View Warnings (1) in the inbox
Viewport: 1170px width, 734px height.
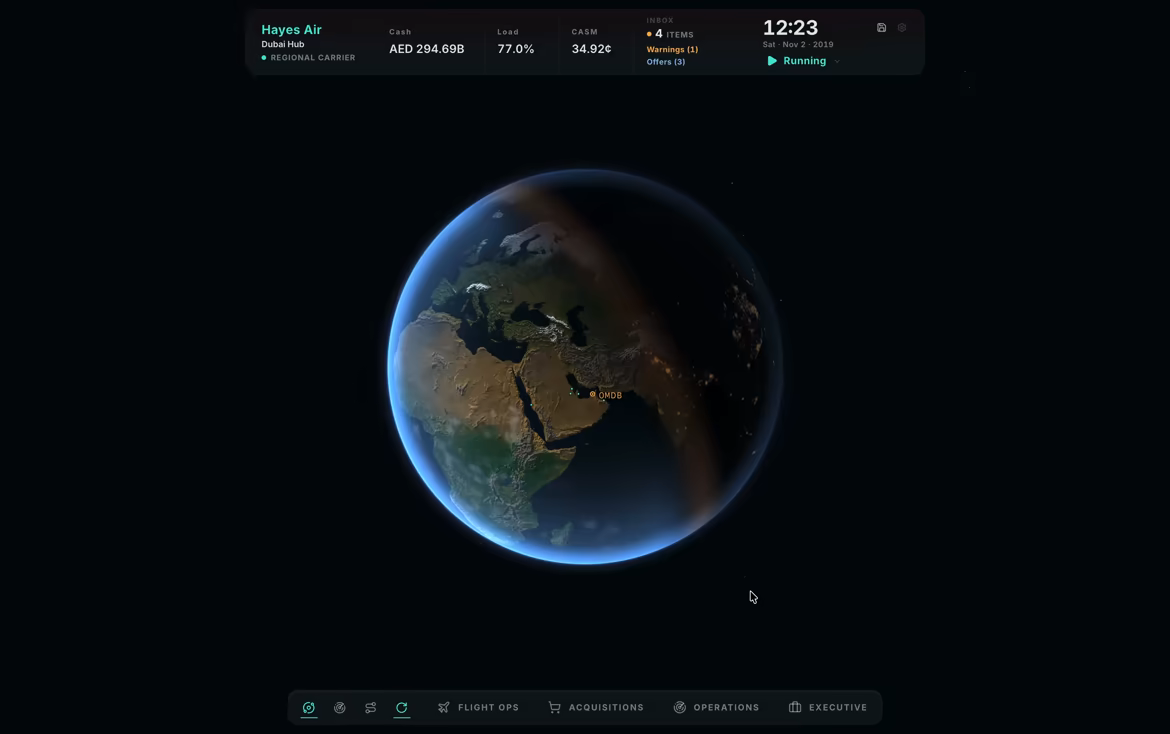pos(672,49)
